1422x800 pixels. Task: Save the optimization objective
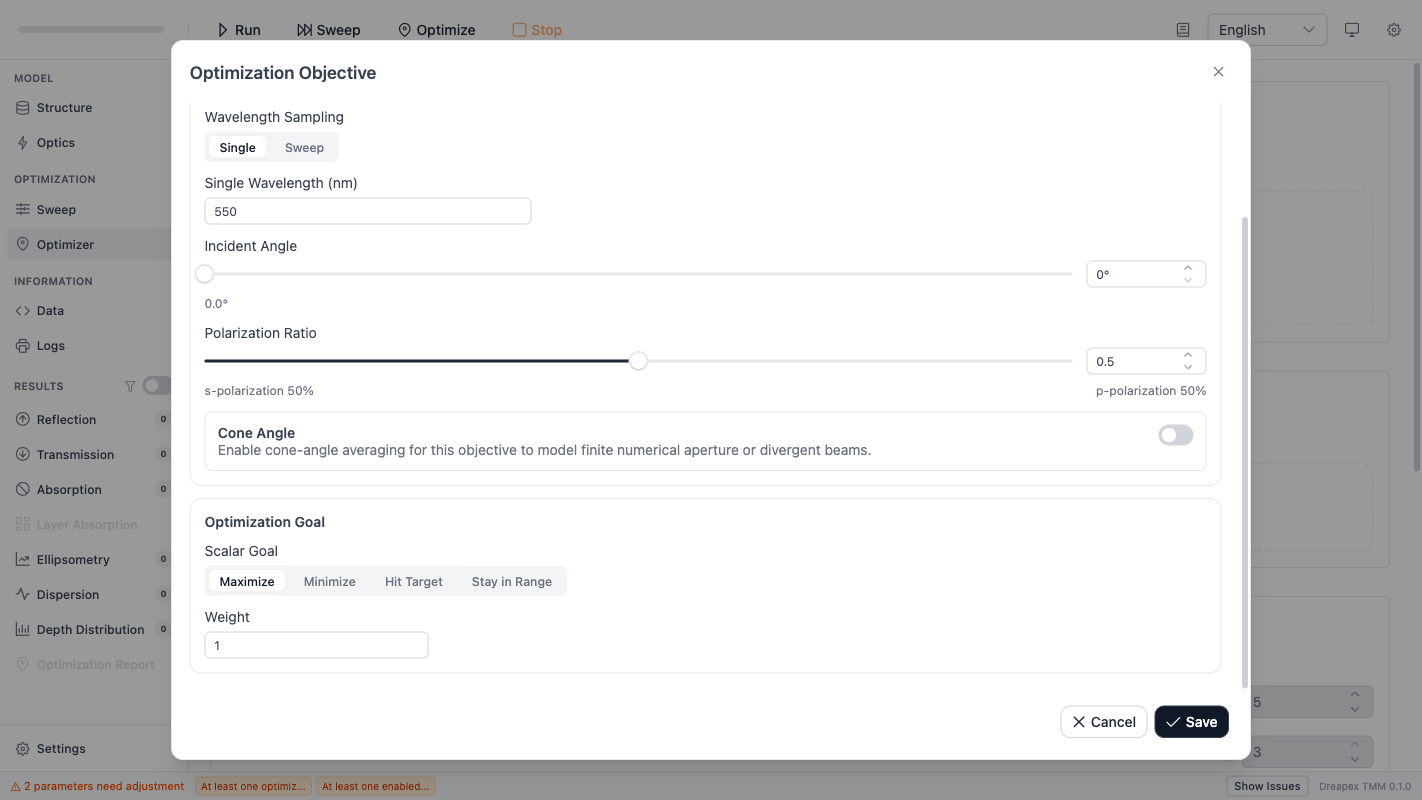1191,721
